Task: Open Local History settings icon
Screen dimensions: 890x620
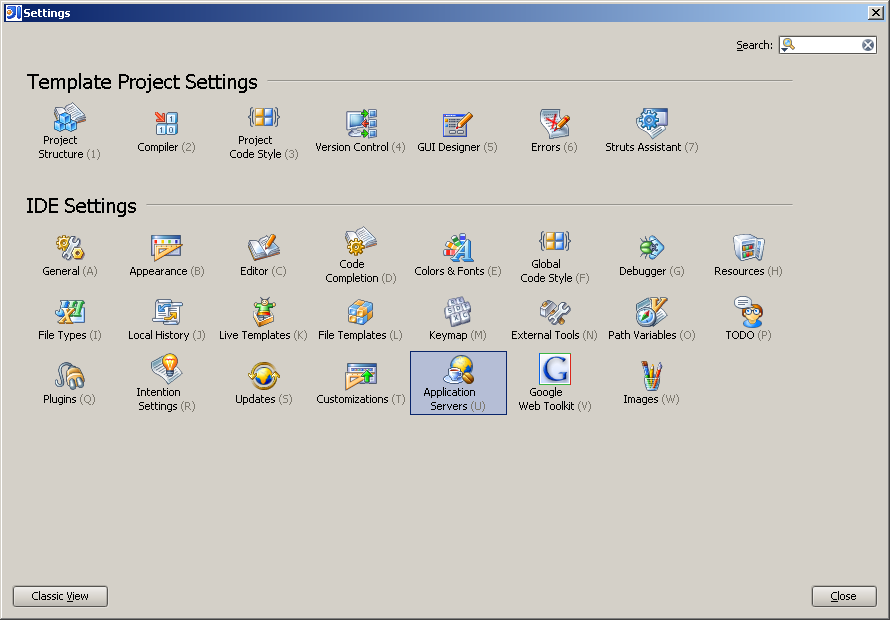Action: coord(167,312)
